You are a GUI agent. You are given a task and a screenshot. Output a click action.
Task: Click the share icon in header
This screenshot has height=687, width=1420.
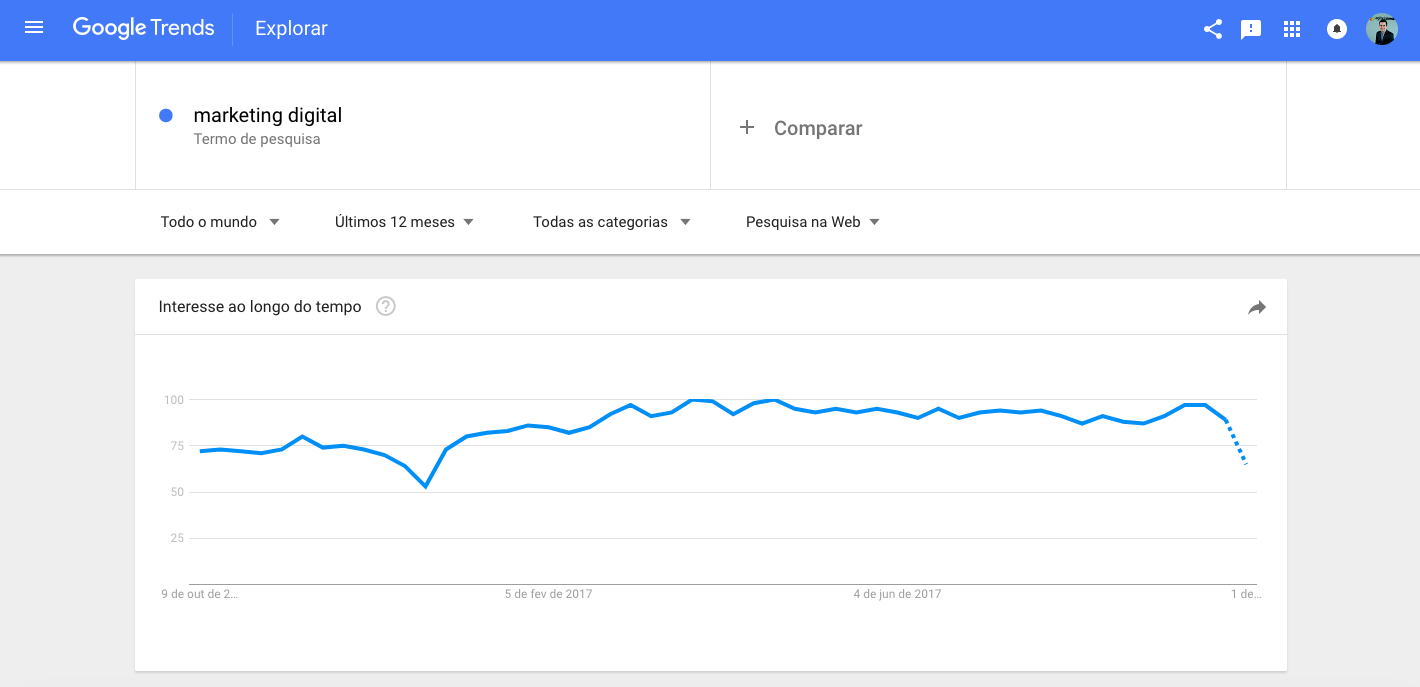pos(1213,29)
